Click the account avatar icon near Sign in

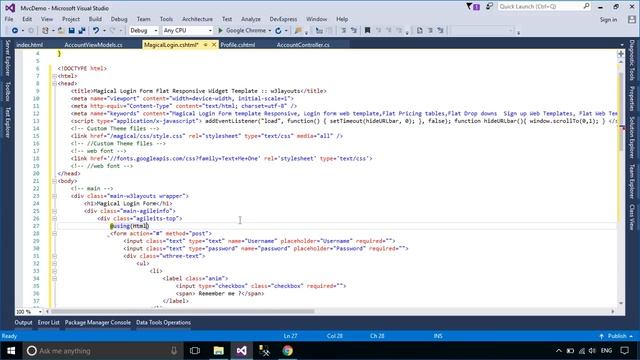tap(632, 20)
